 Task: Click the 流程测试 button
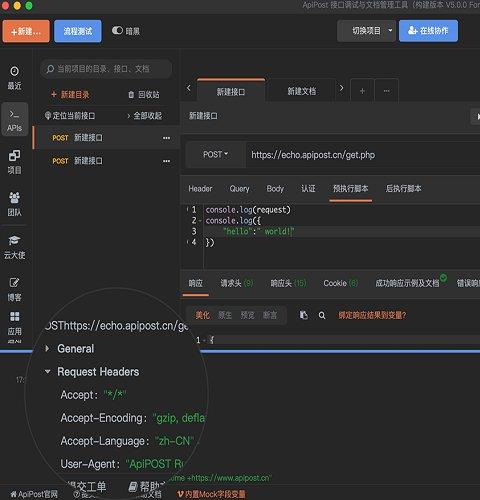click(x=78, y=31)
